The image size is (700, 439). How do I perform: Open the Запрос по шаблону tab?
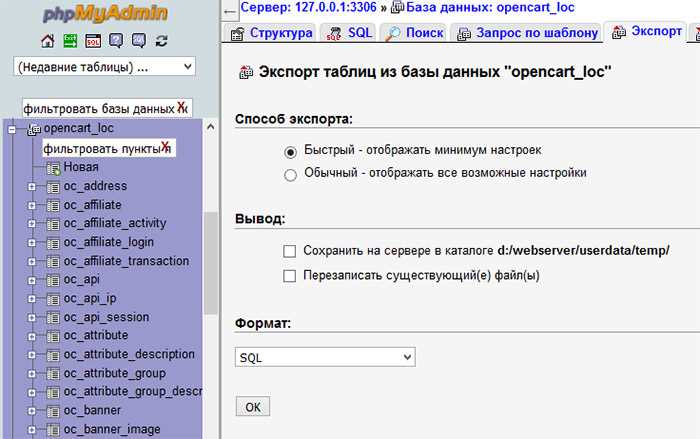527,33
